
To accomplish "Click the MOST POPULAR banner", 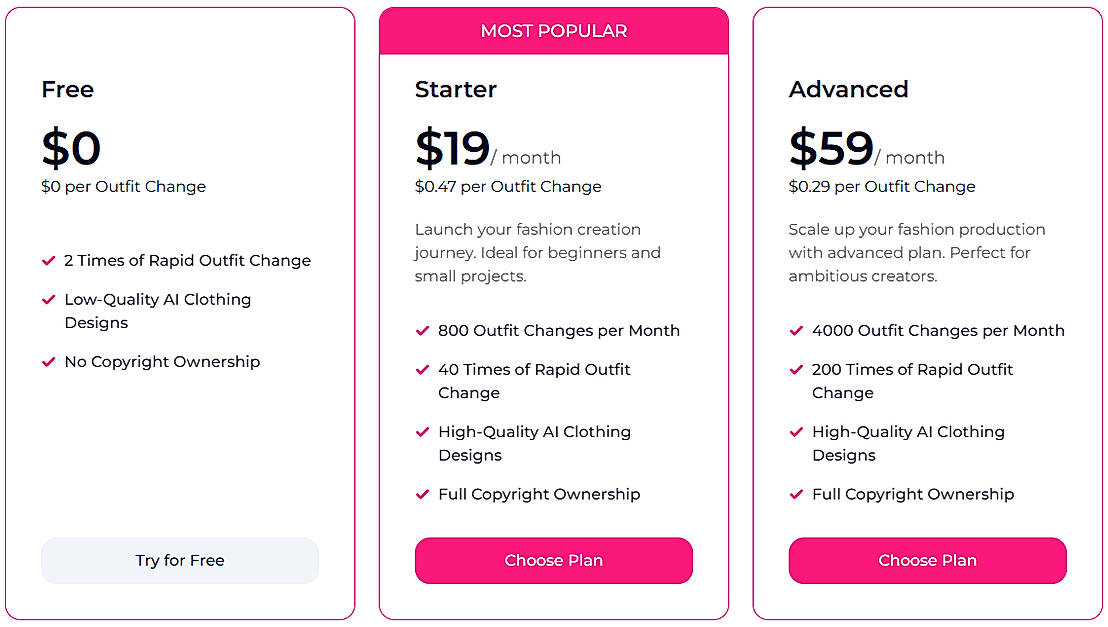I will (x=553, y=31).
